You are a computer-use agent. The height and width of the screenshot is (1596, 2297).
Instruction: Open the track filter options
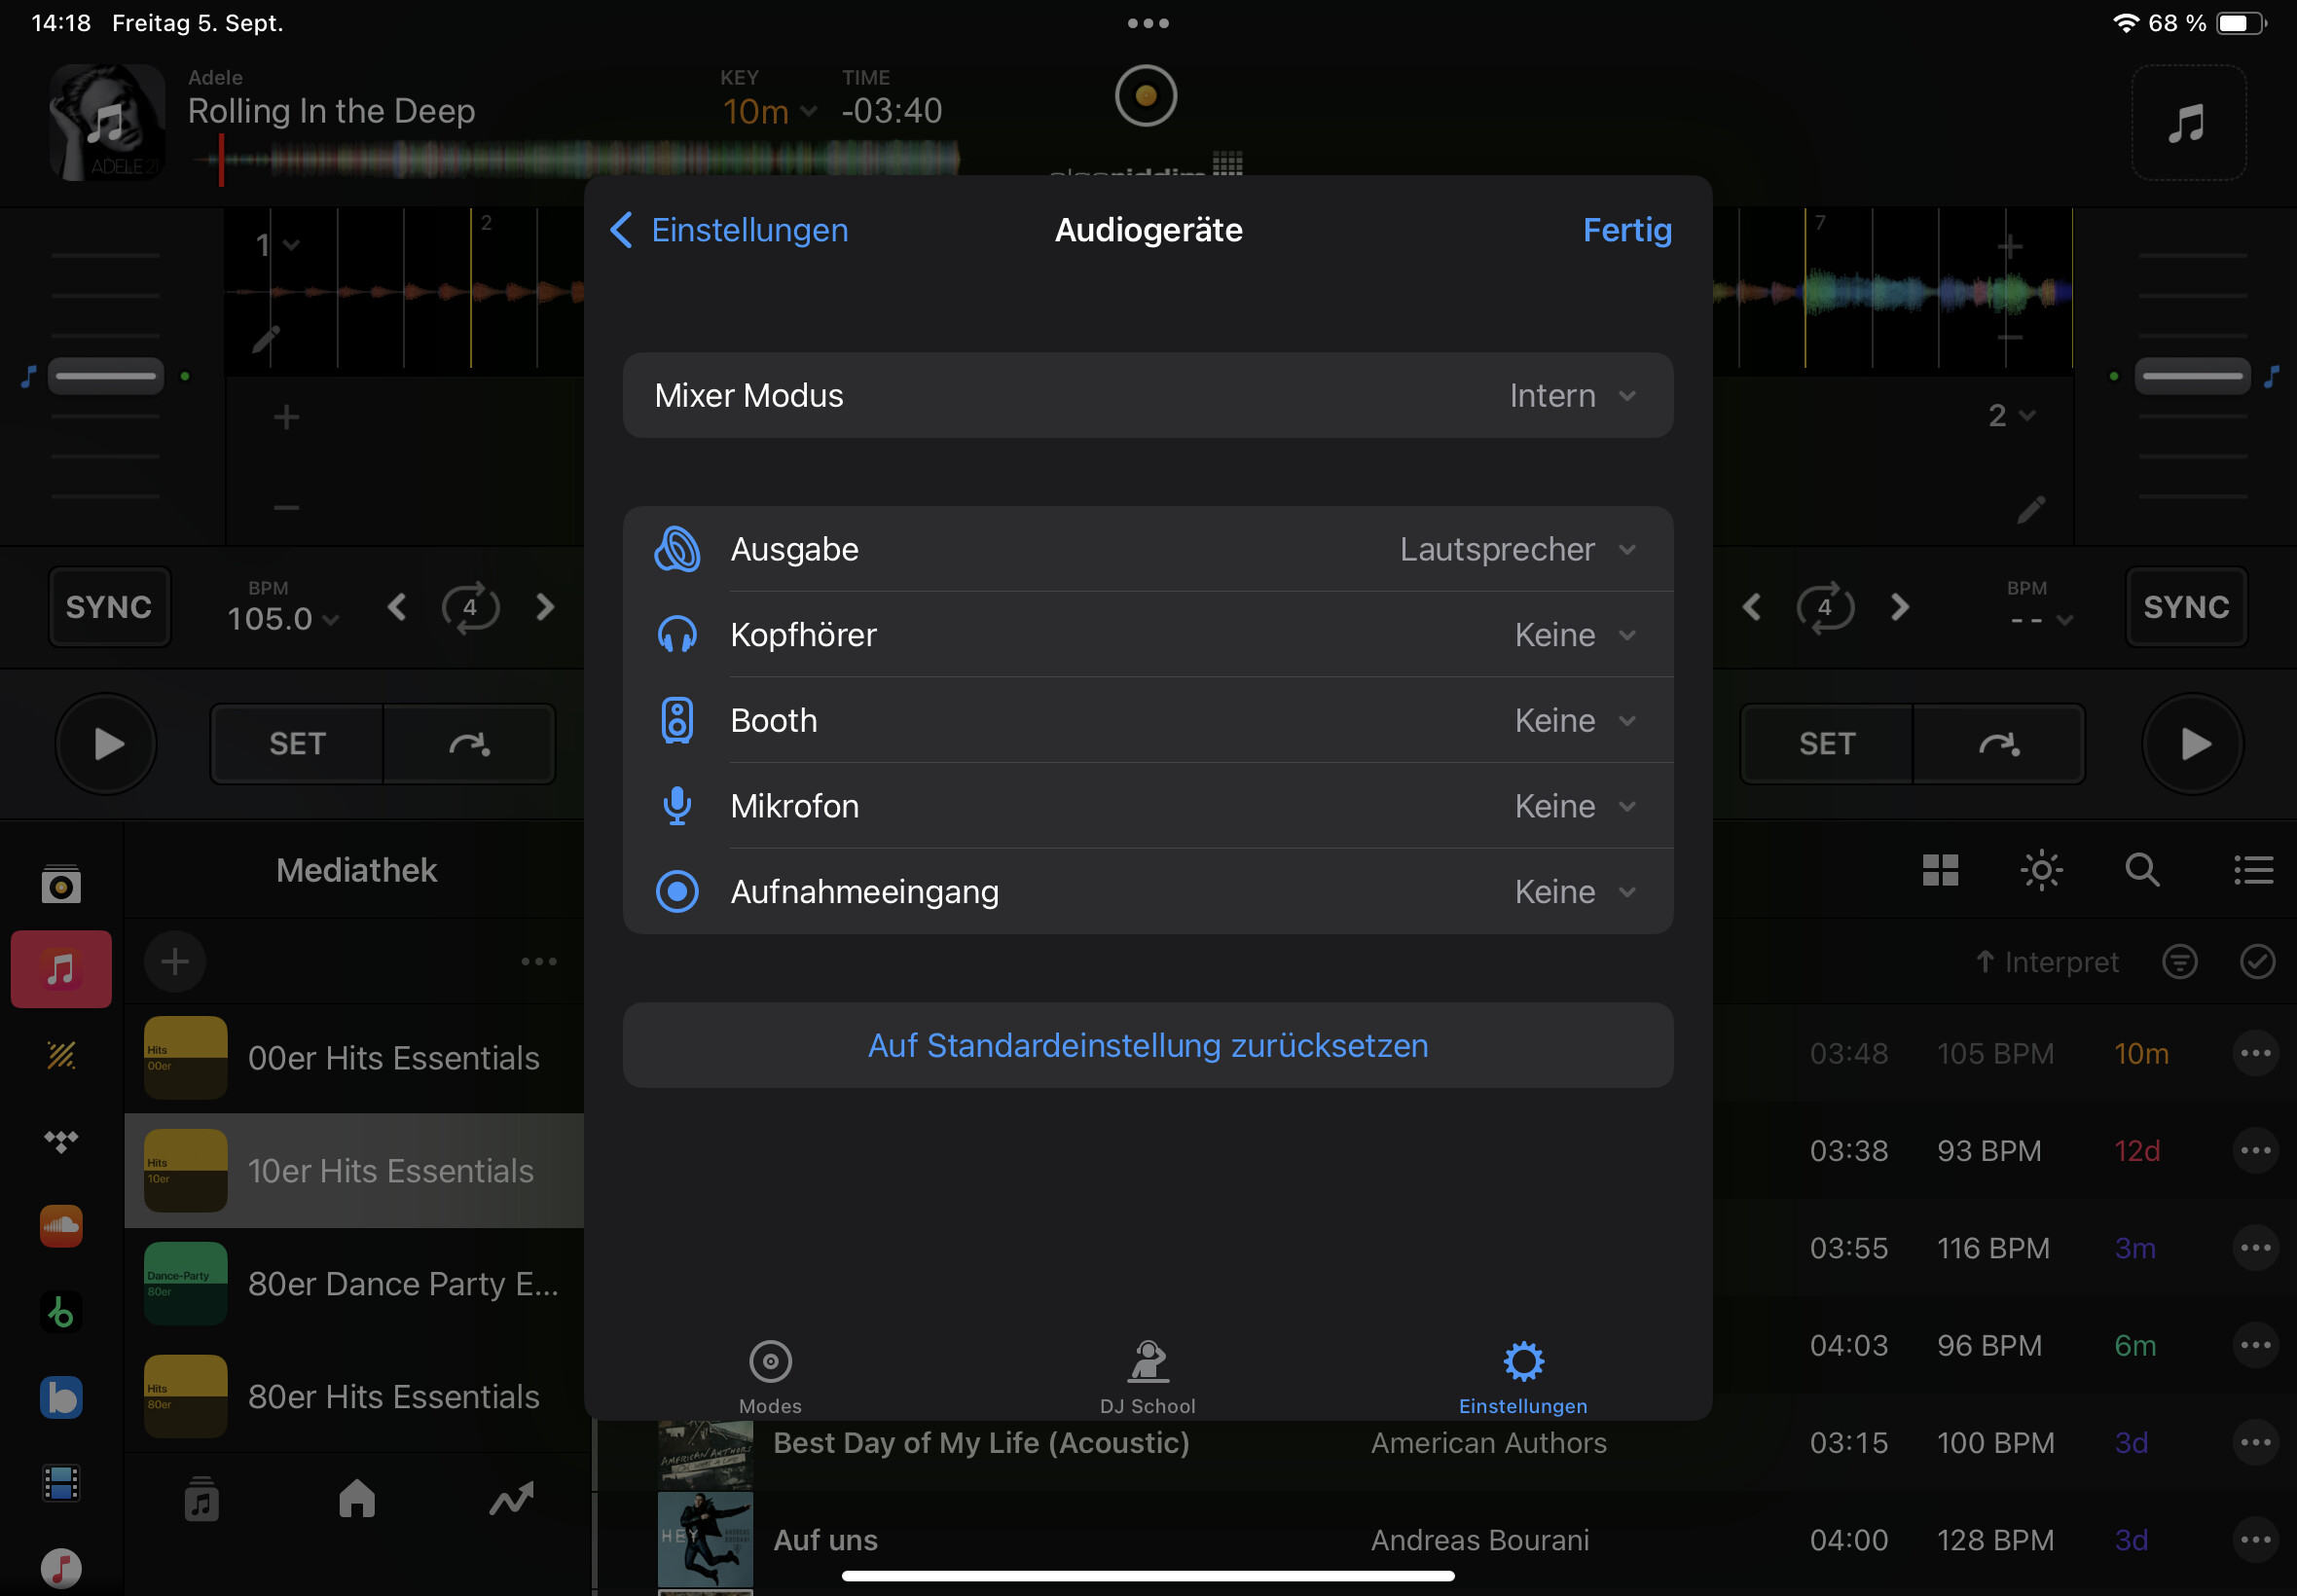2179,961
